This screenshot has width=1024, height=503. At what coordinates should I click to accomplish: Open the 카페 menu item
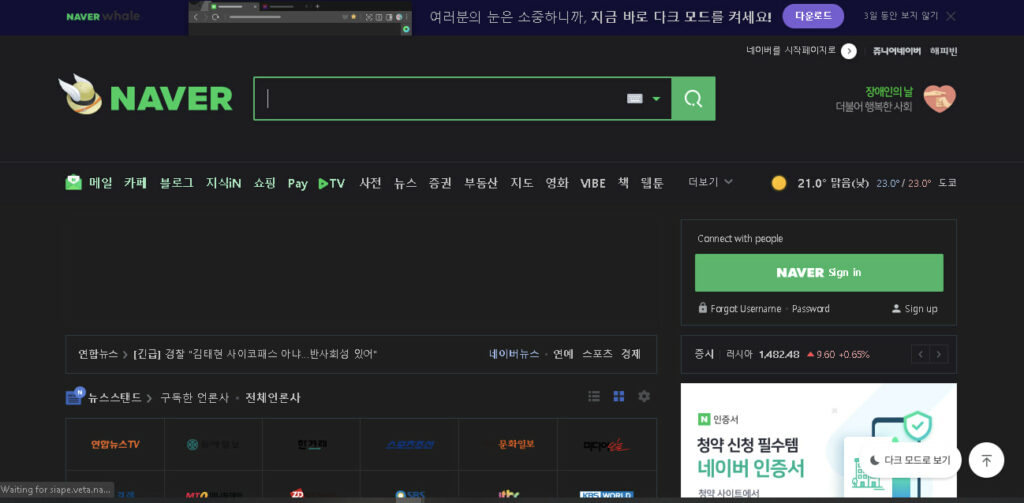(136, 183)
